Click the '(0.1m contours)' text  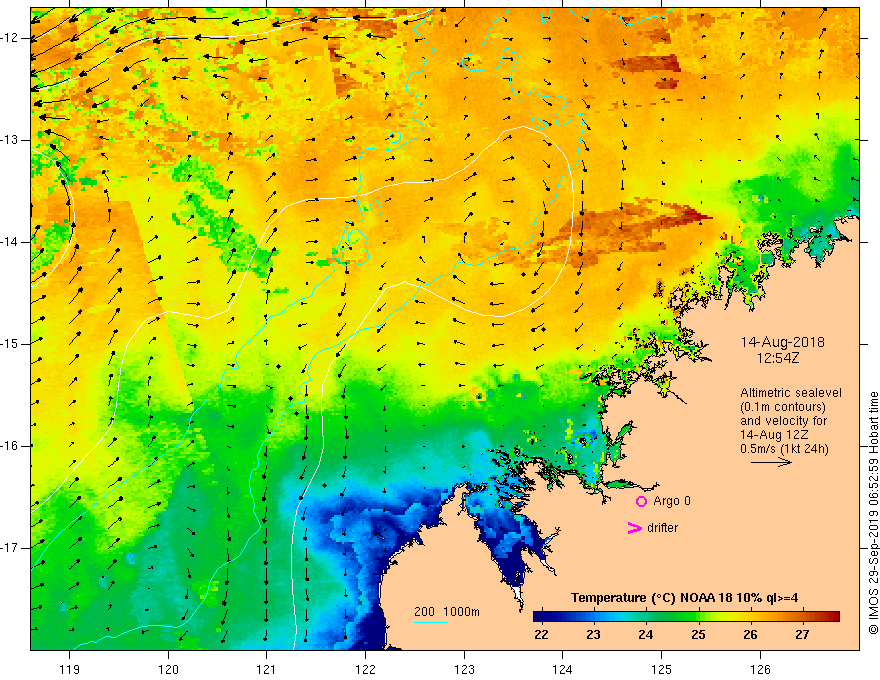(x=783, y=407)
